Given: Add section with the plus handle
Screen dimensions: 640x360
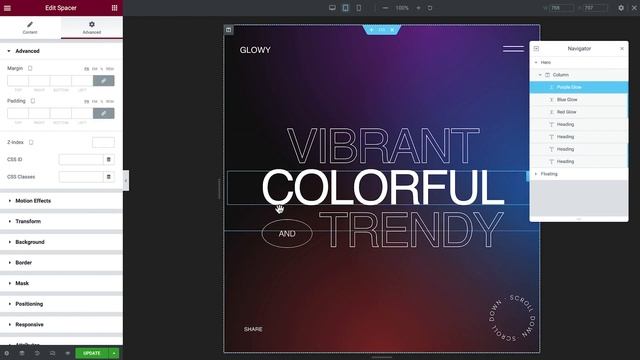Looking at the screenshot, I should click(371, 30).
